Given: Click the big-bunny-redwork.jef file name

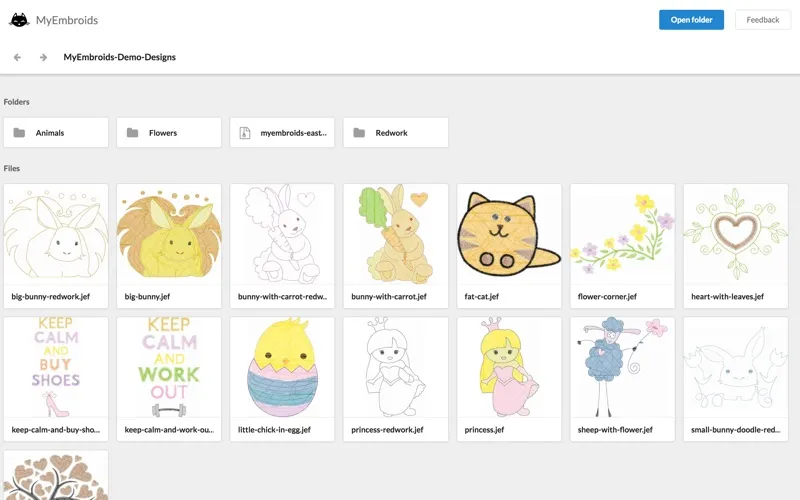Looking at the screenshot, I should coord(51,296).
